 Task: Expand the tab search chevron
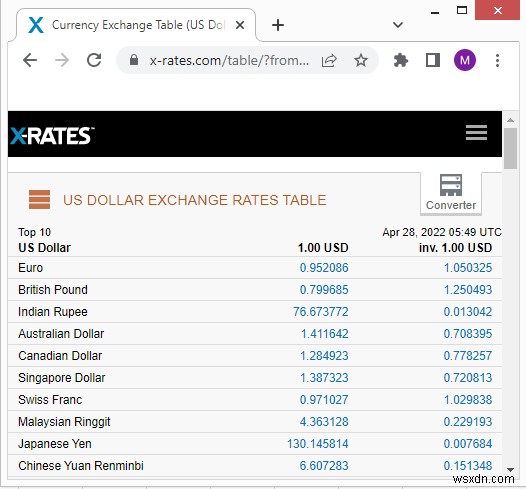[398, 25]
